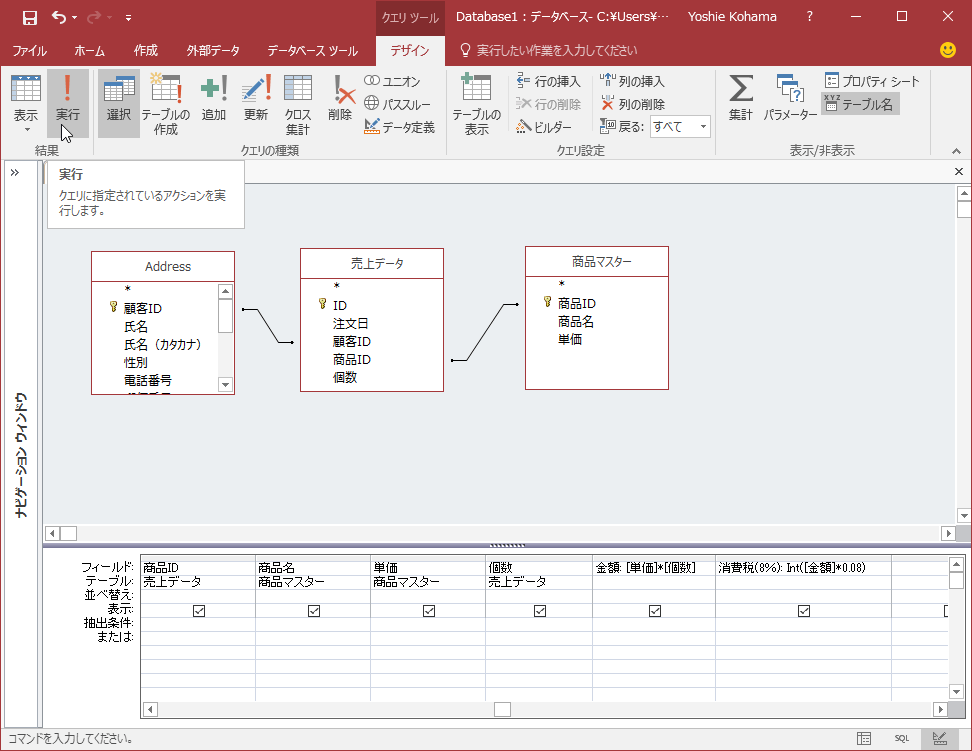Select データ定義 data definition query

(399, 127)
